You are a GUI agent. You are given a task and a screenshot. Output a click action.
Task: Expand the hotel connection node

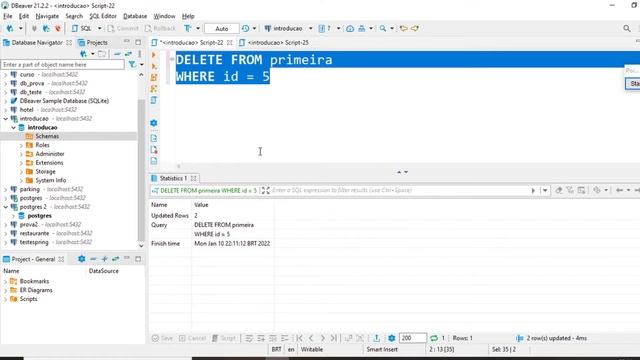click(x=5, y=110)
